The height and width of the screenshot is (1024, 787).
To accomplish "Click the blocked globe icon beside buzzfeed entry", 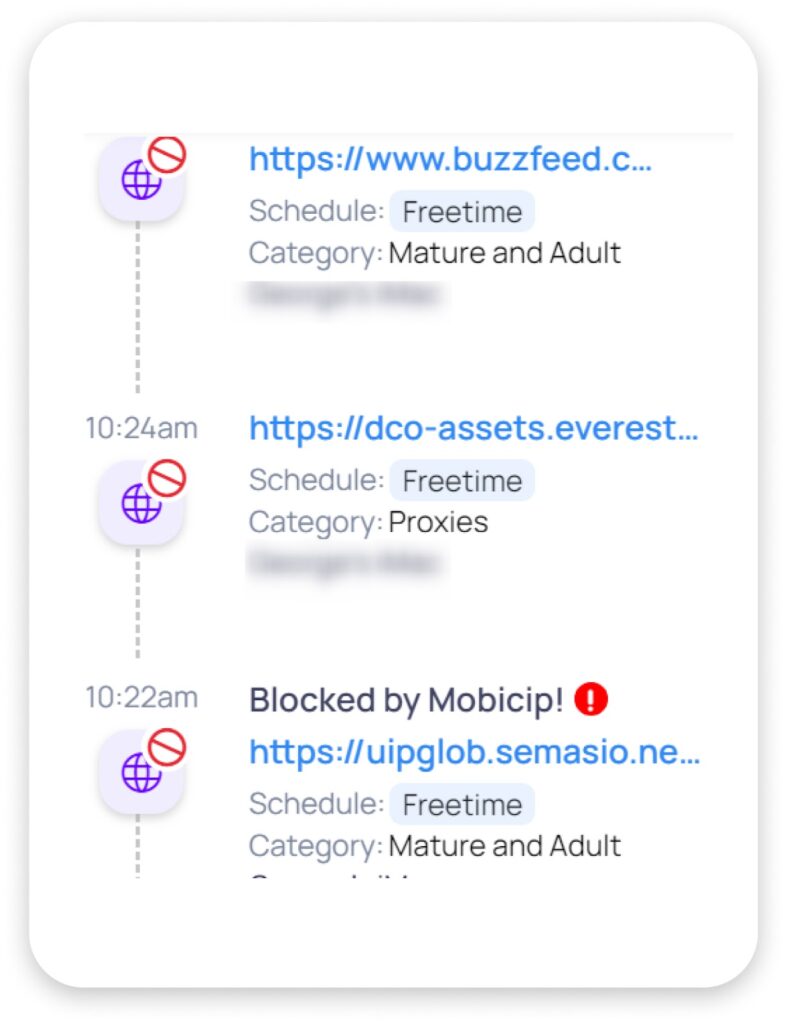I will pyautogui.click(x=141, y=181).
